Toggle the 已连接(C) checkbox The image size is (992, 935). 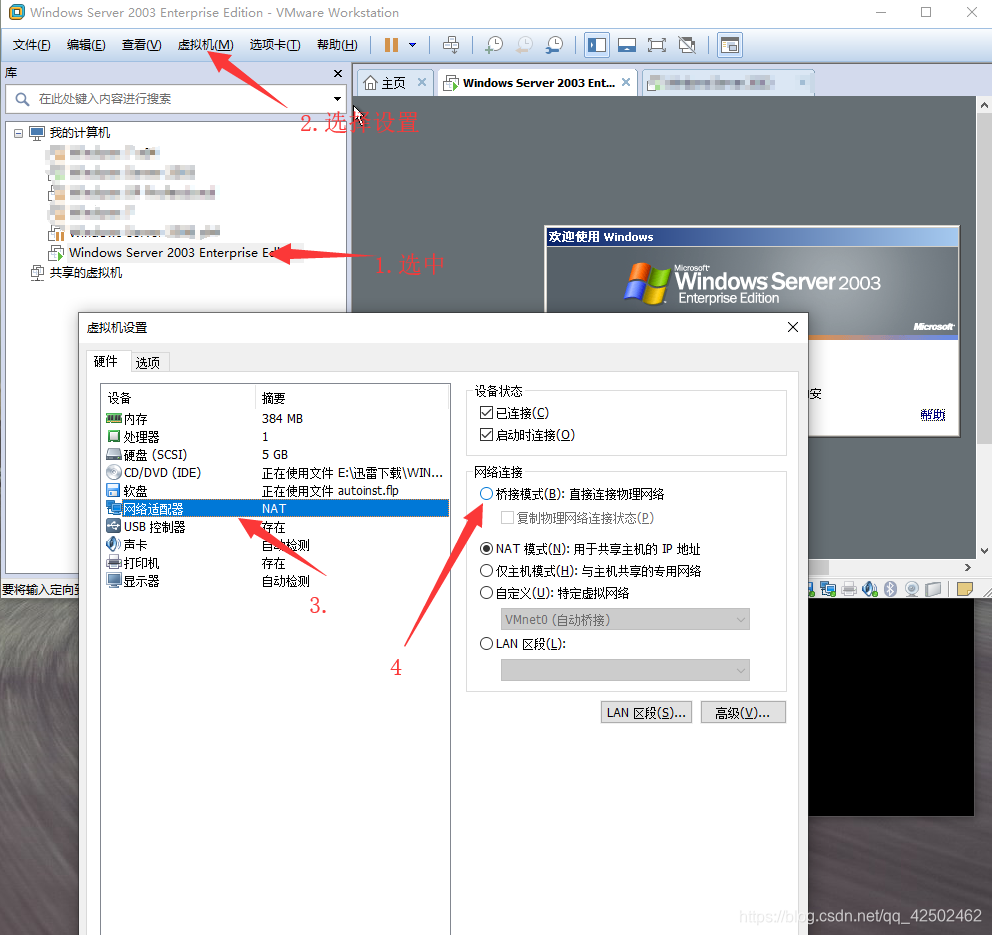[486, 413]
